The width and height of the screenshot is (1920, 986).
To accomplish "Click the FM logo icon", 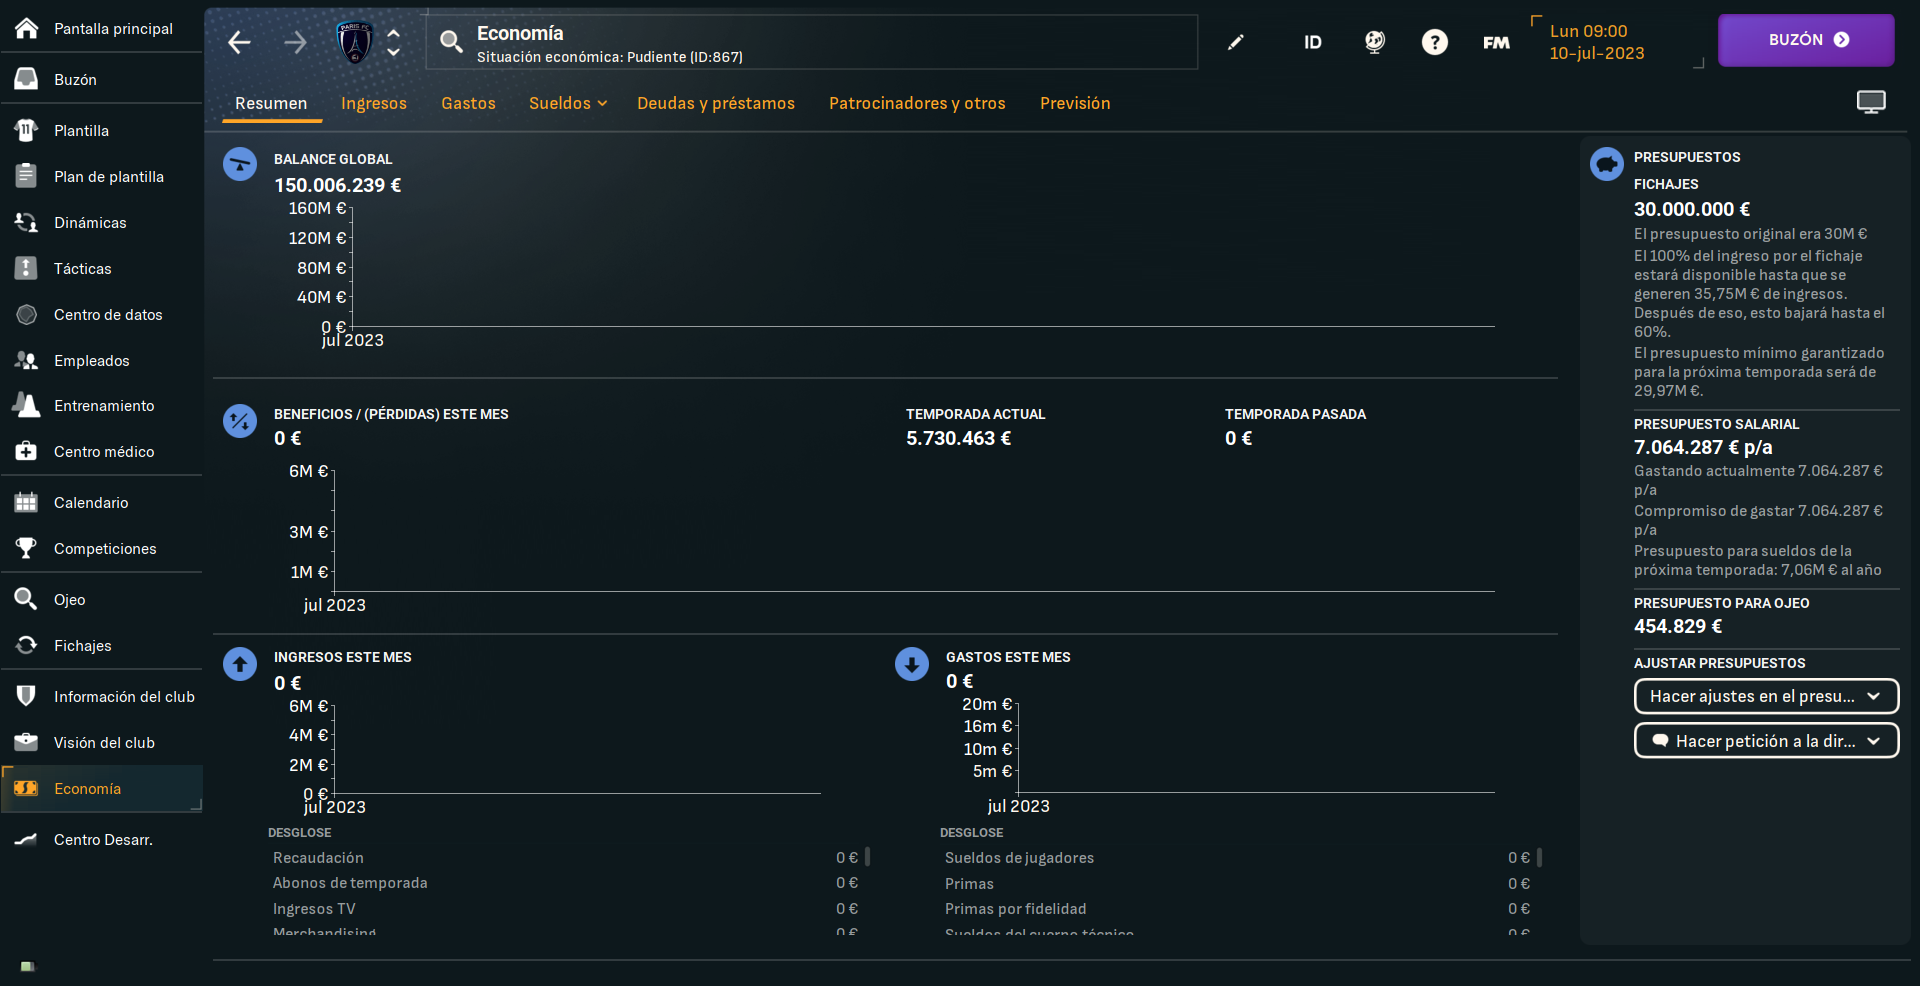I will [1496, 42].
